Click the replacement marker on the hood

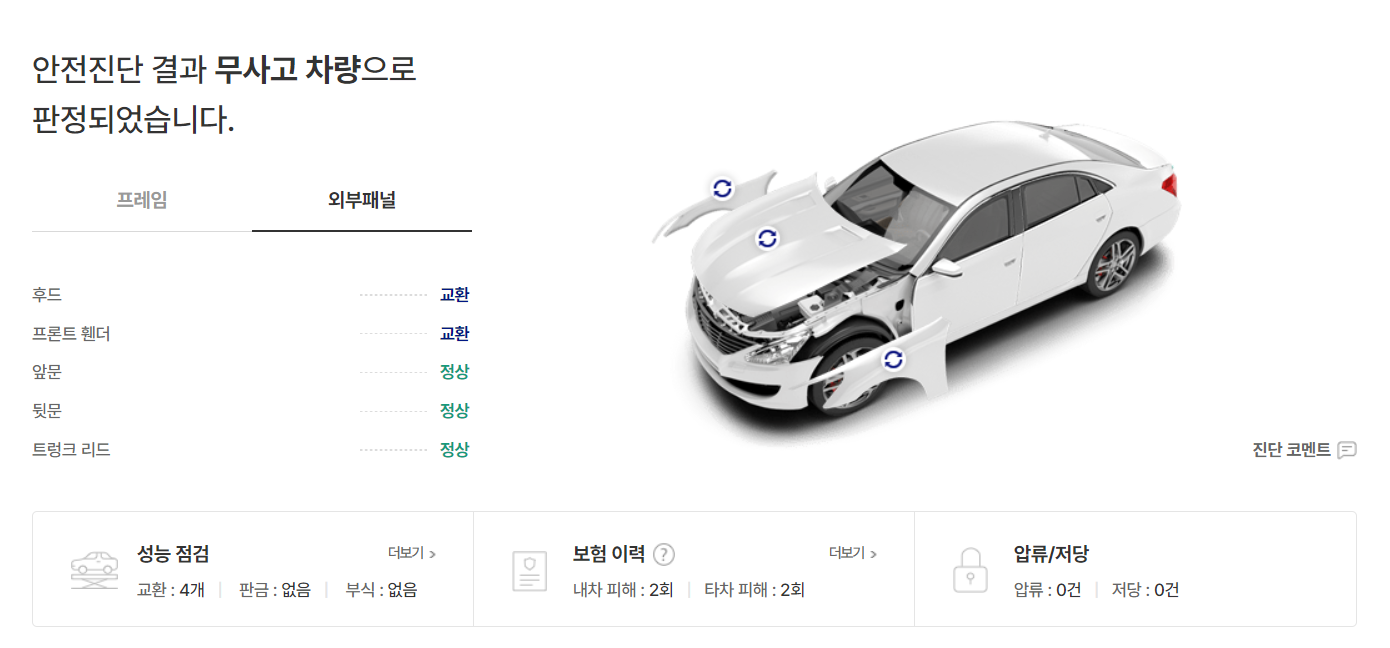pyautogui.click(x=767, y=238)
